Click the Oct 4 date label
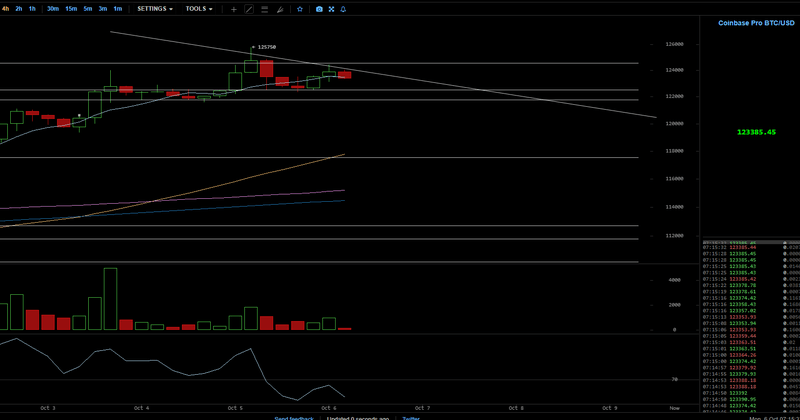This screenshot has width=800, height=420. click(x=141, y=408)
